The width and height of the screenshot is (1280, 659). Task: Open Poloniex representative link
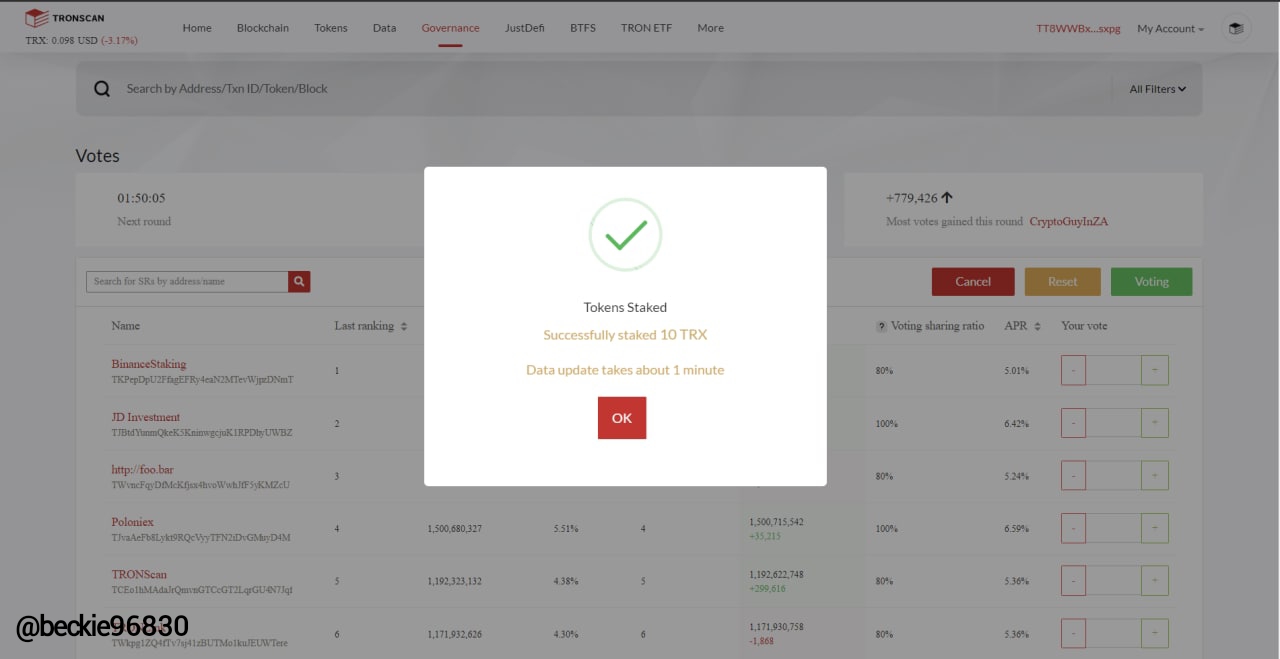click(x=133, y=522)
